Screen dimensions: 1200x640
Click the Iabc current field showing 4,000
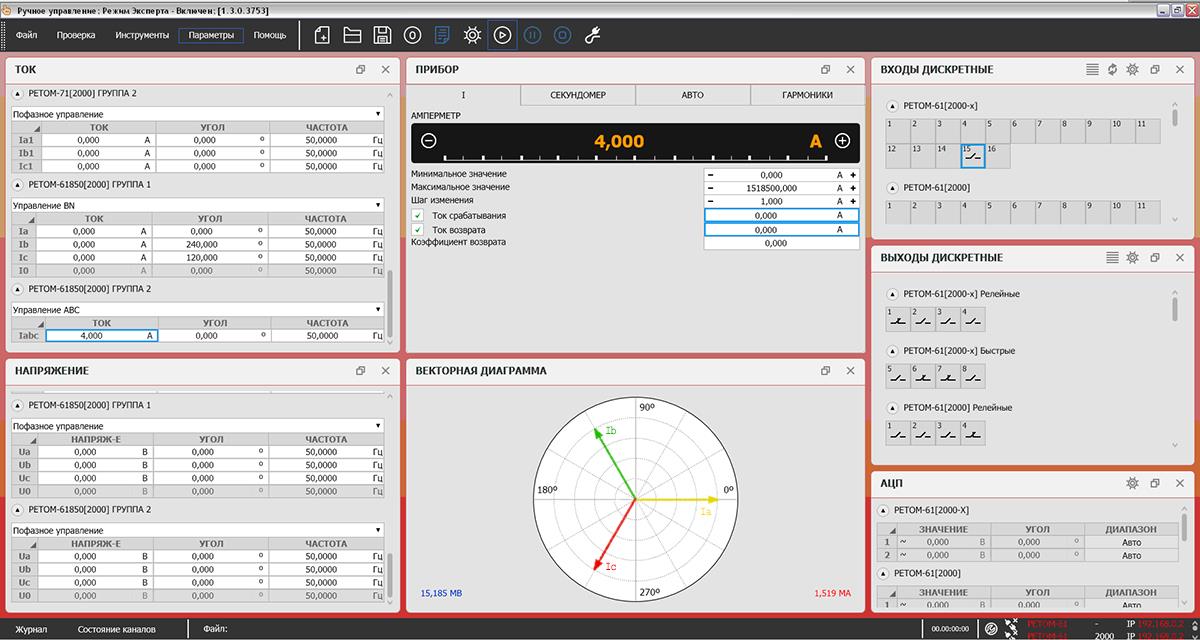point(100,336)
